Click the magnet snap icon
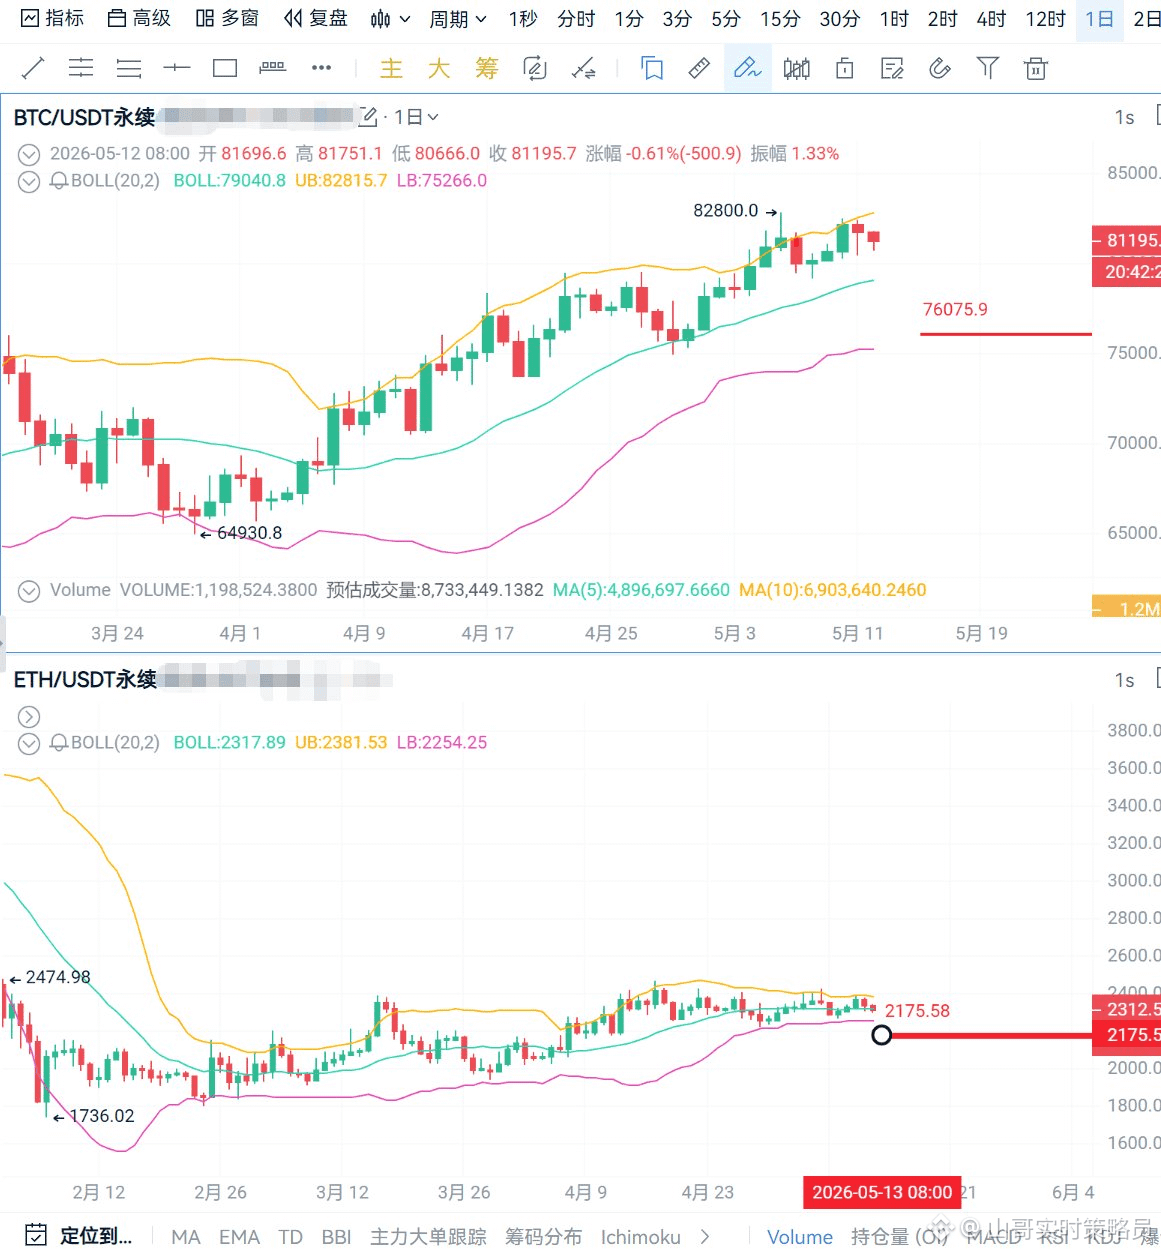Viewport: 1161px width, 1254px height. click(940, 68)
